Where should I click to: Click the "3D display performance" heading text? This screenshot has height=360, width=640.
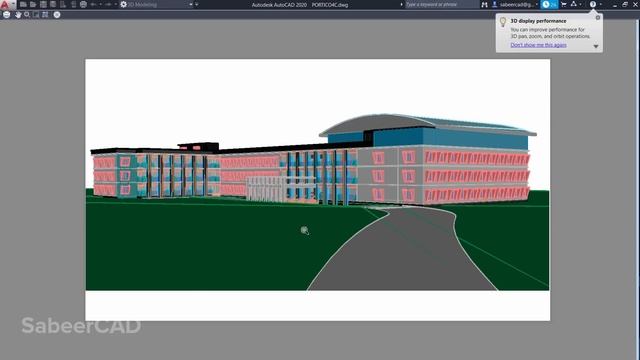(x=538, y=21)
